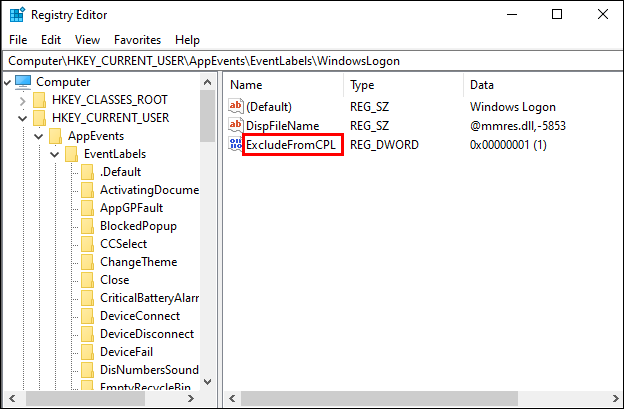Collapse the Computer root node

click(7, 82)
